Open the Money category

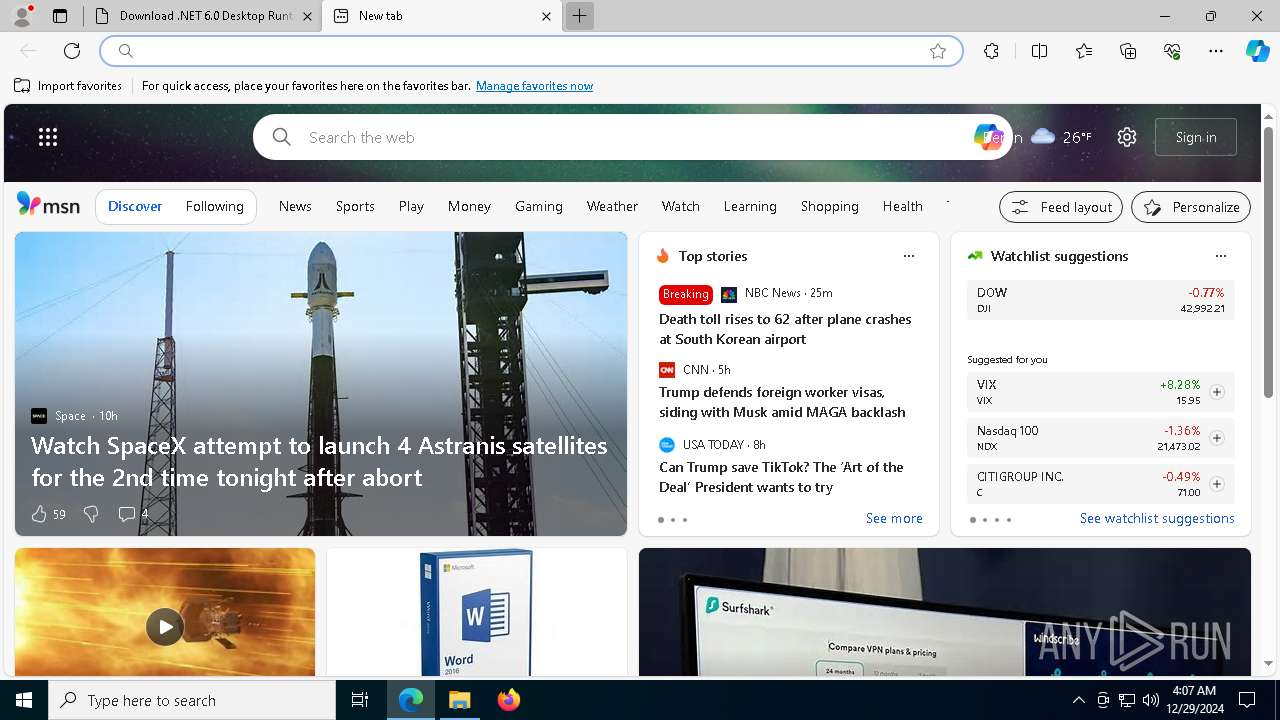pyautogui.click(x=469, y=206)
